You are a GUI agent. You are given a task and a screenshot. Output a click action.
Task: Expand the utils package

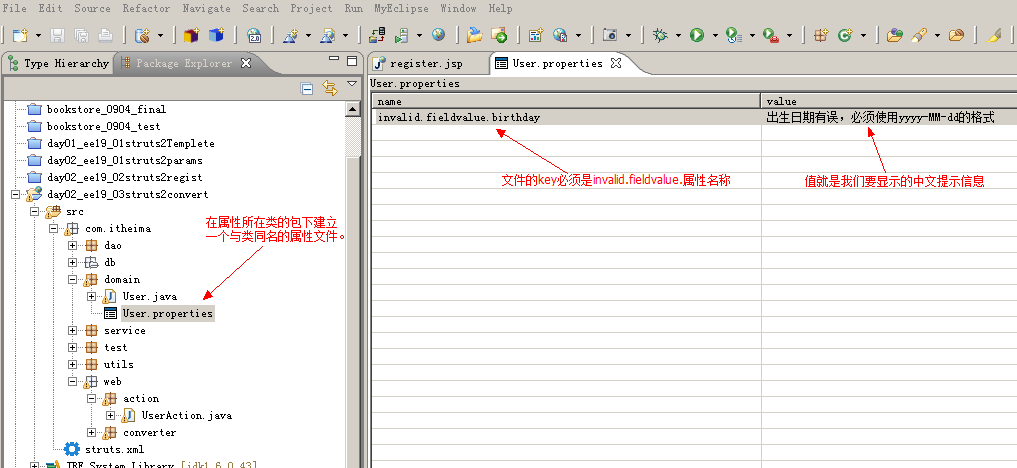(x=73, y=364)
